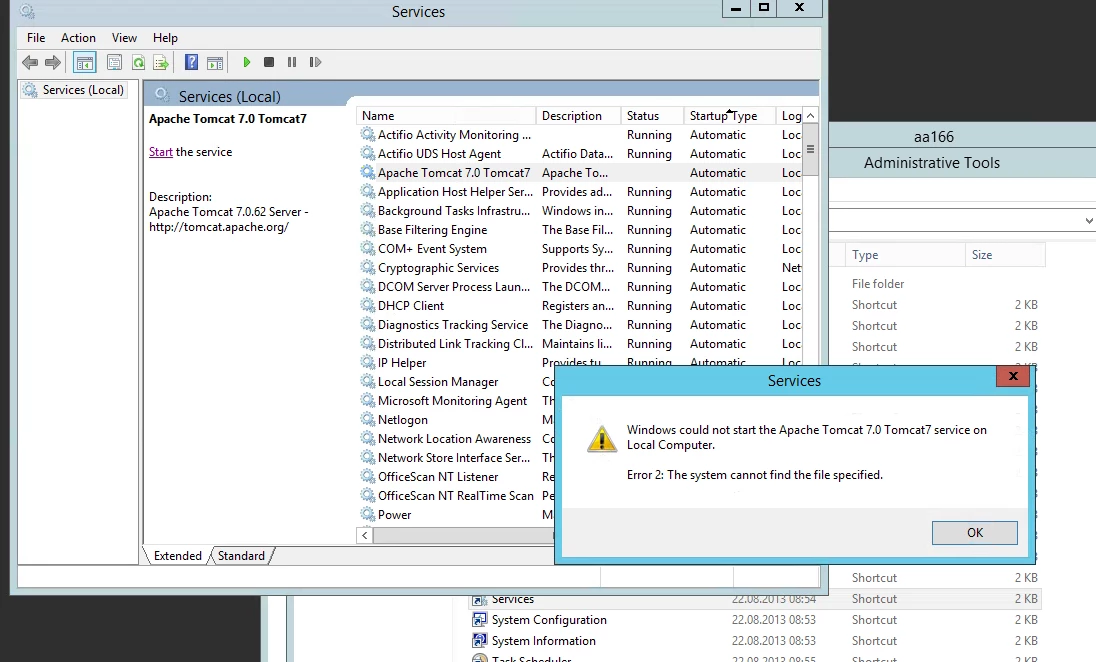Click the warning icon in error dialog
The width and height of the screenshot is (1096, 662).
[x=601, y=438]
